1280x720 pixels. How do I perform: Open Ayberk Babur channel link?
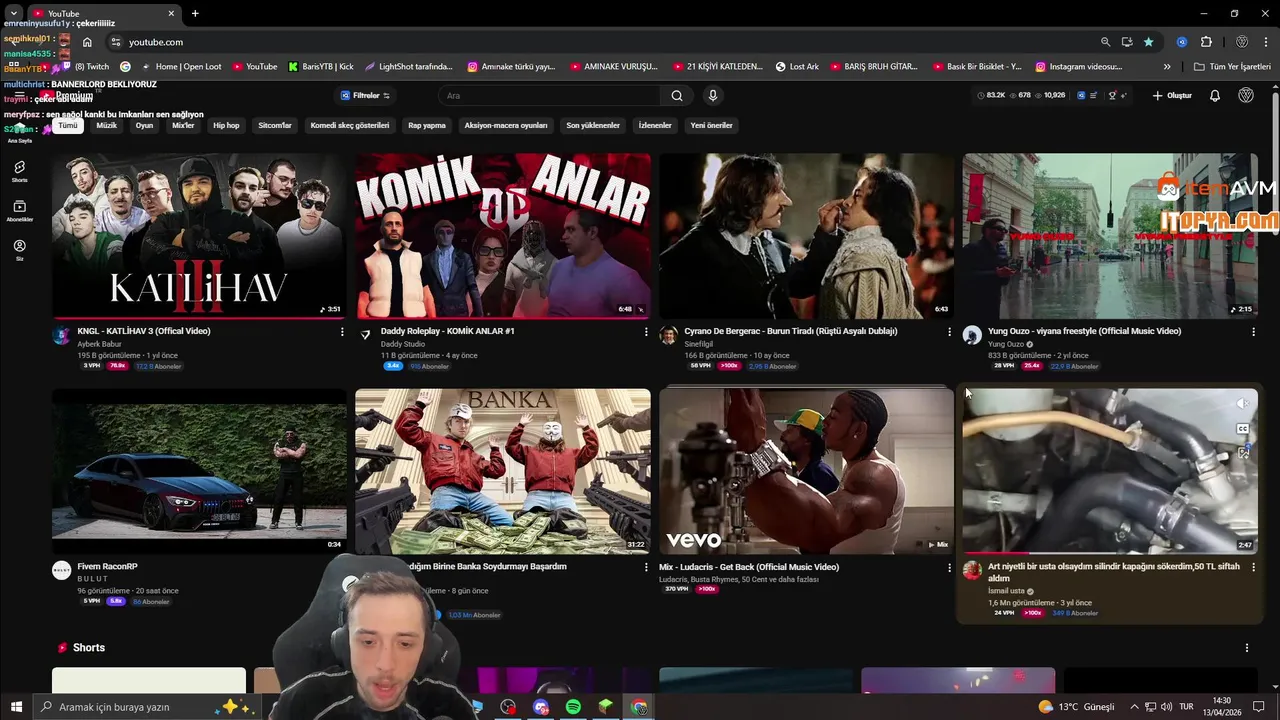pyautogui.click(x=99, y=344)
